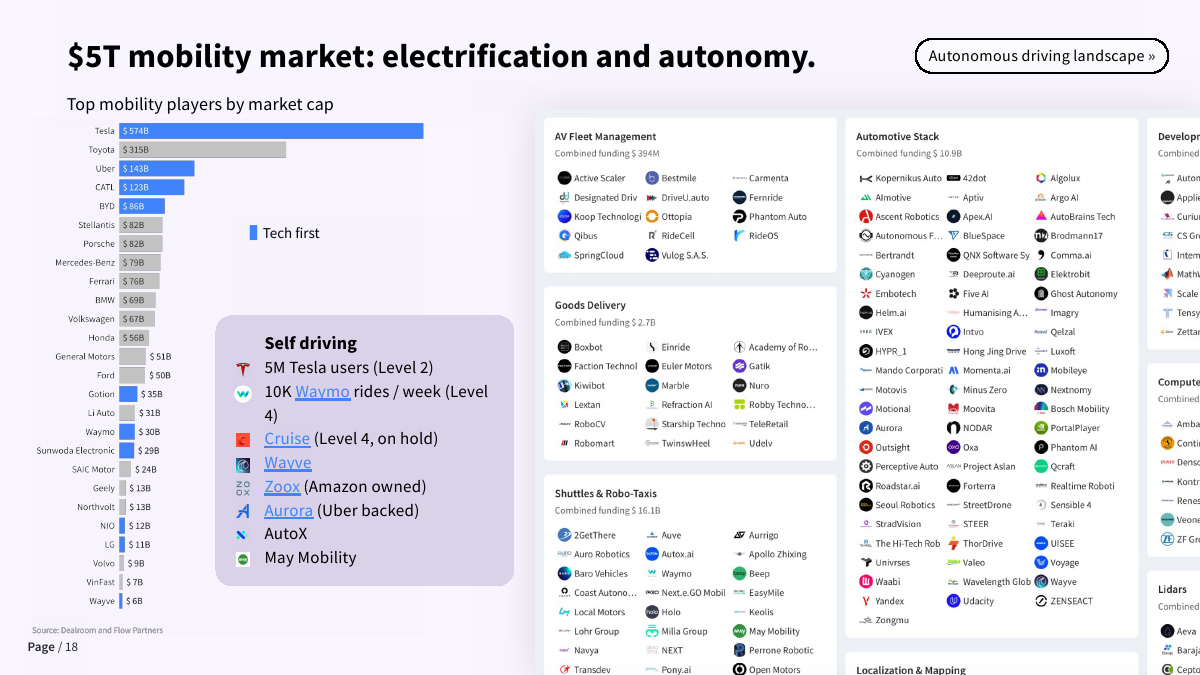Open the Wayve hyperlink

(288, 463)
